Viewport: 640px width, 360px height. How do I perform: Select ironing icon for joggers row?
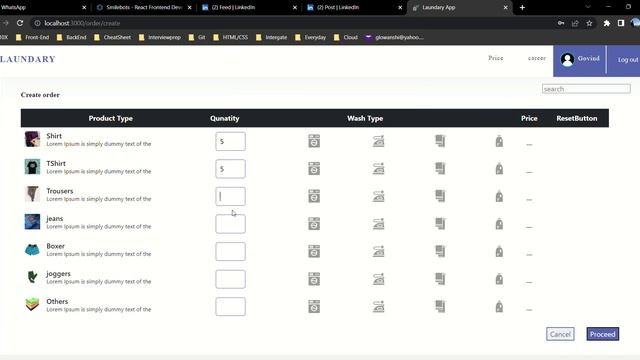tap(378, 279)
